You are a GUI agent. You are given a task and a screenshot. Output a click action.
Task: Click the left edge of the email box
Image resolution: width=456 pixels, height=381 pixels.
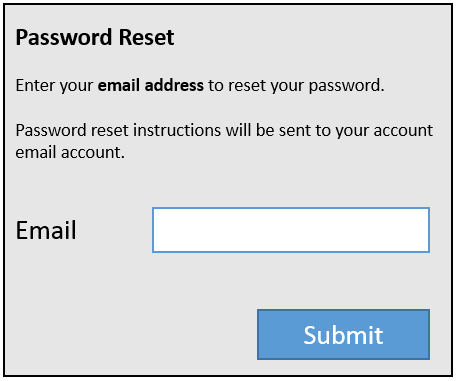click(155, 230)
